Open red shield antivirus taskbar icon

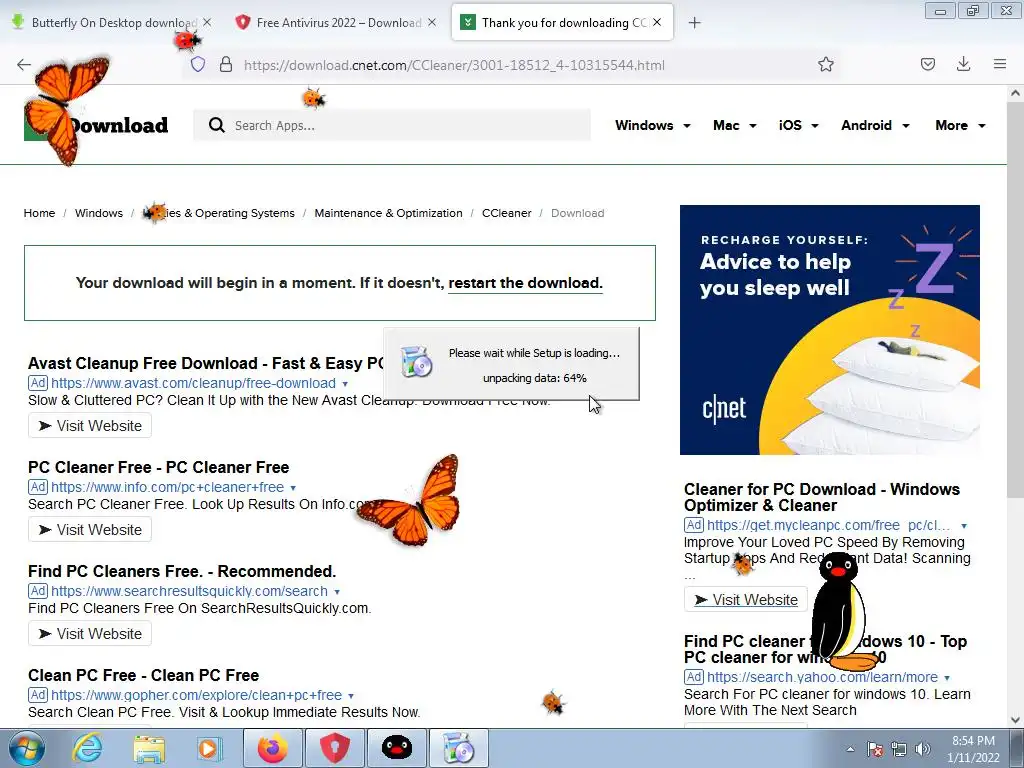pos(334,748)
